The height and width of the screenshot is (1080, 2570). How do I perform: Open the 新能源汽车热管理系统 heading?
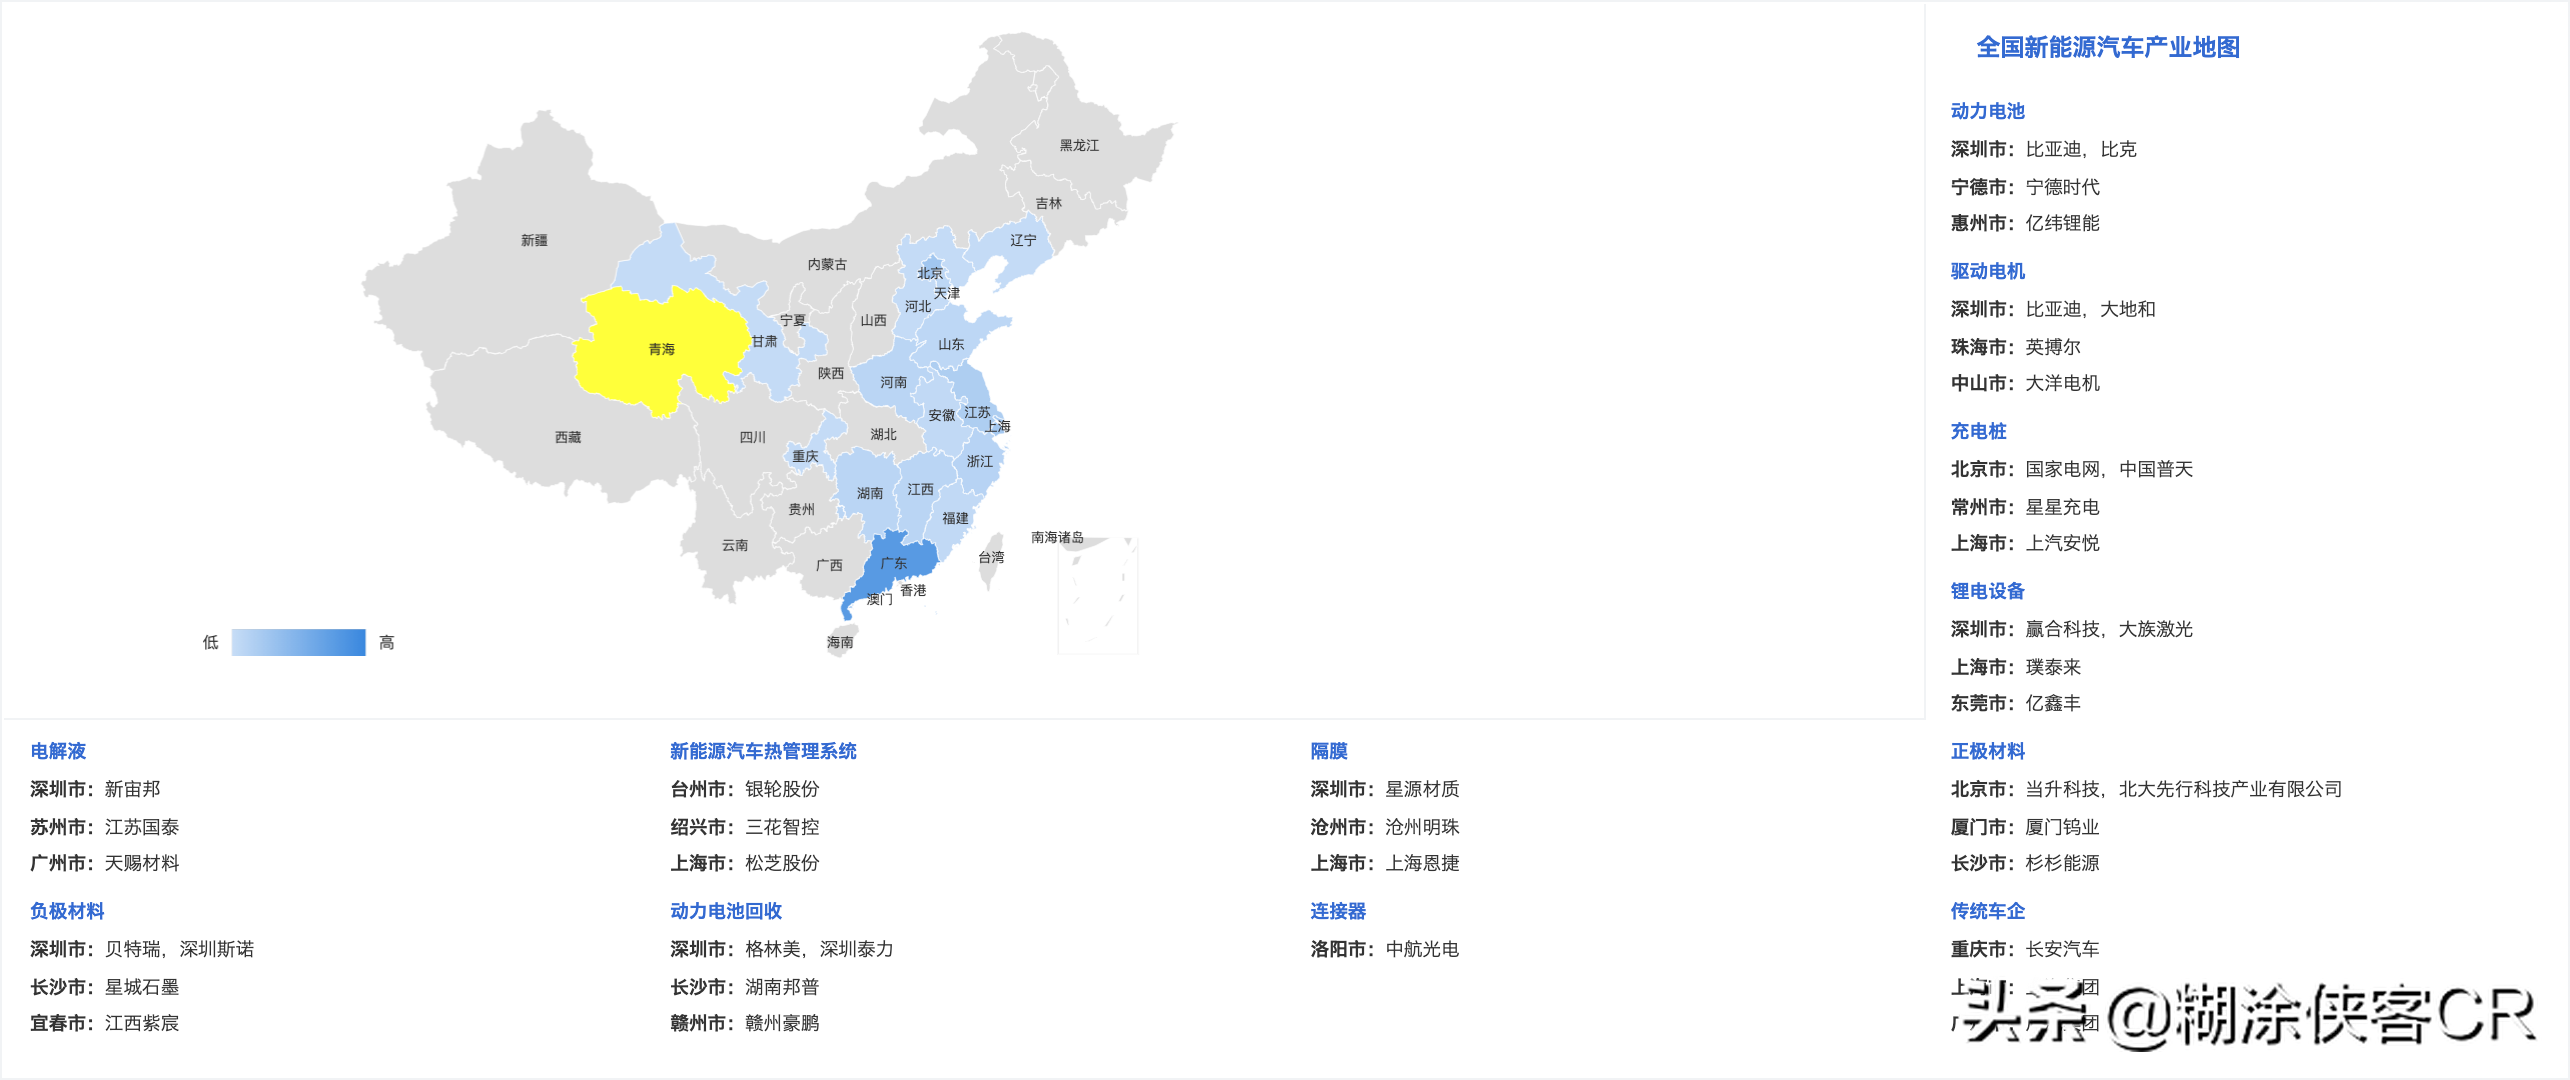point(763,751)
